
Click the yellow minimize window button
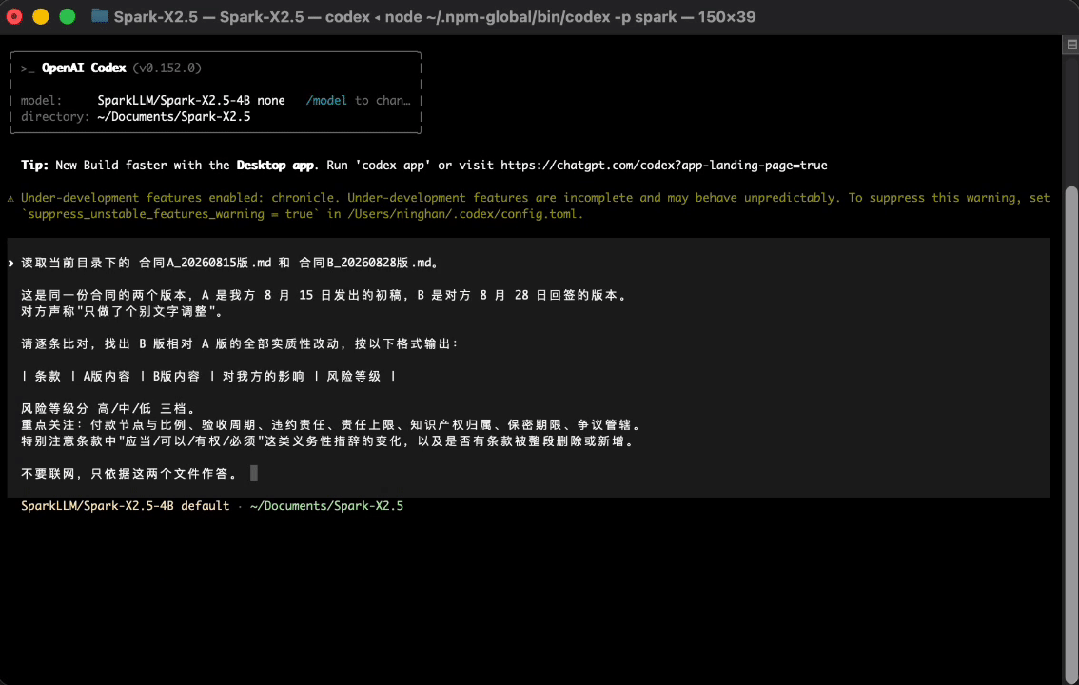click(x=41, y=17)
